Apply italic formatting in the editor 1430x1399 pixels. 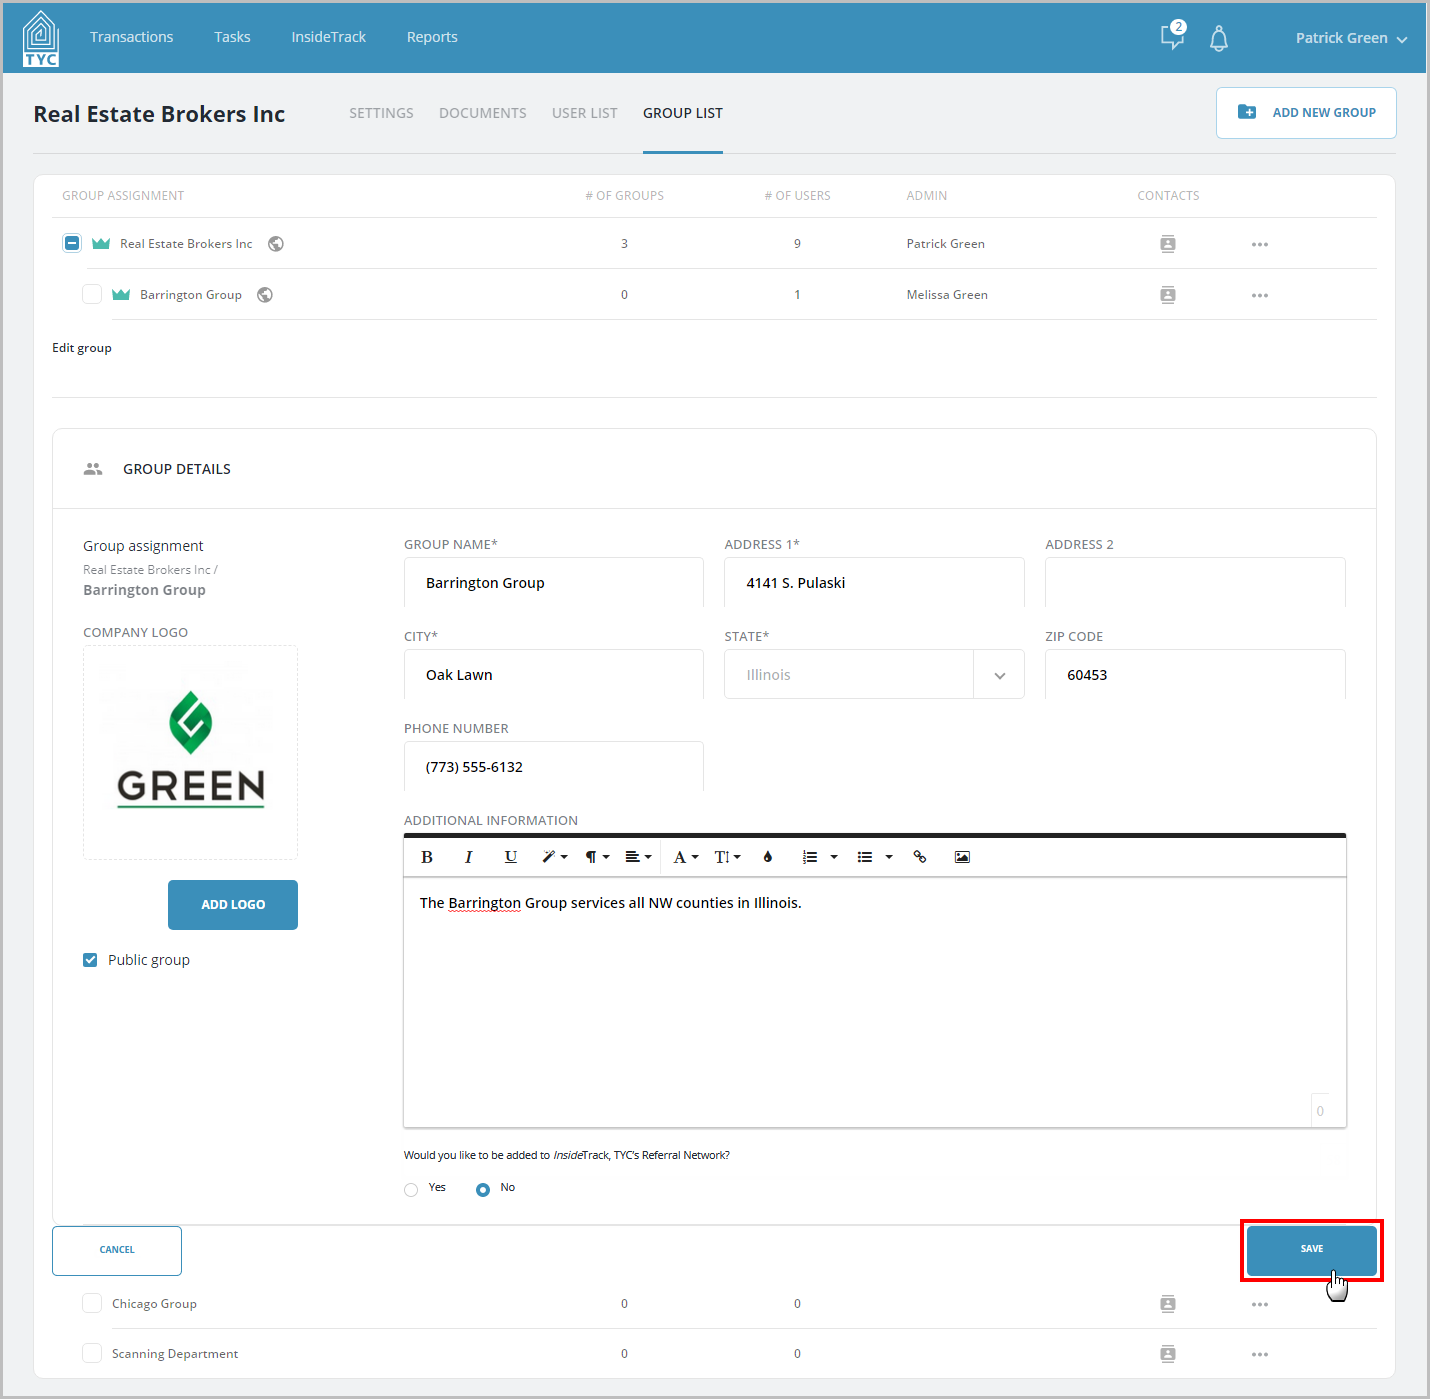[x=468, y=857]
